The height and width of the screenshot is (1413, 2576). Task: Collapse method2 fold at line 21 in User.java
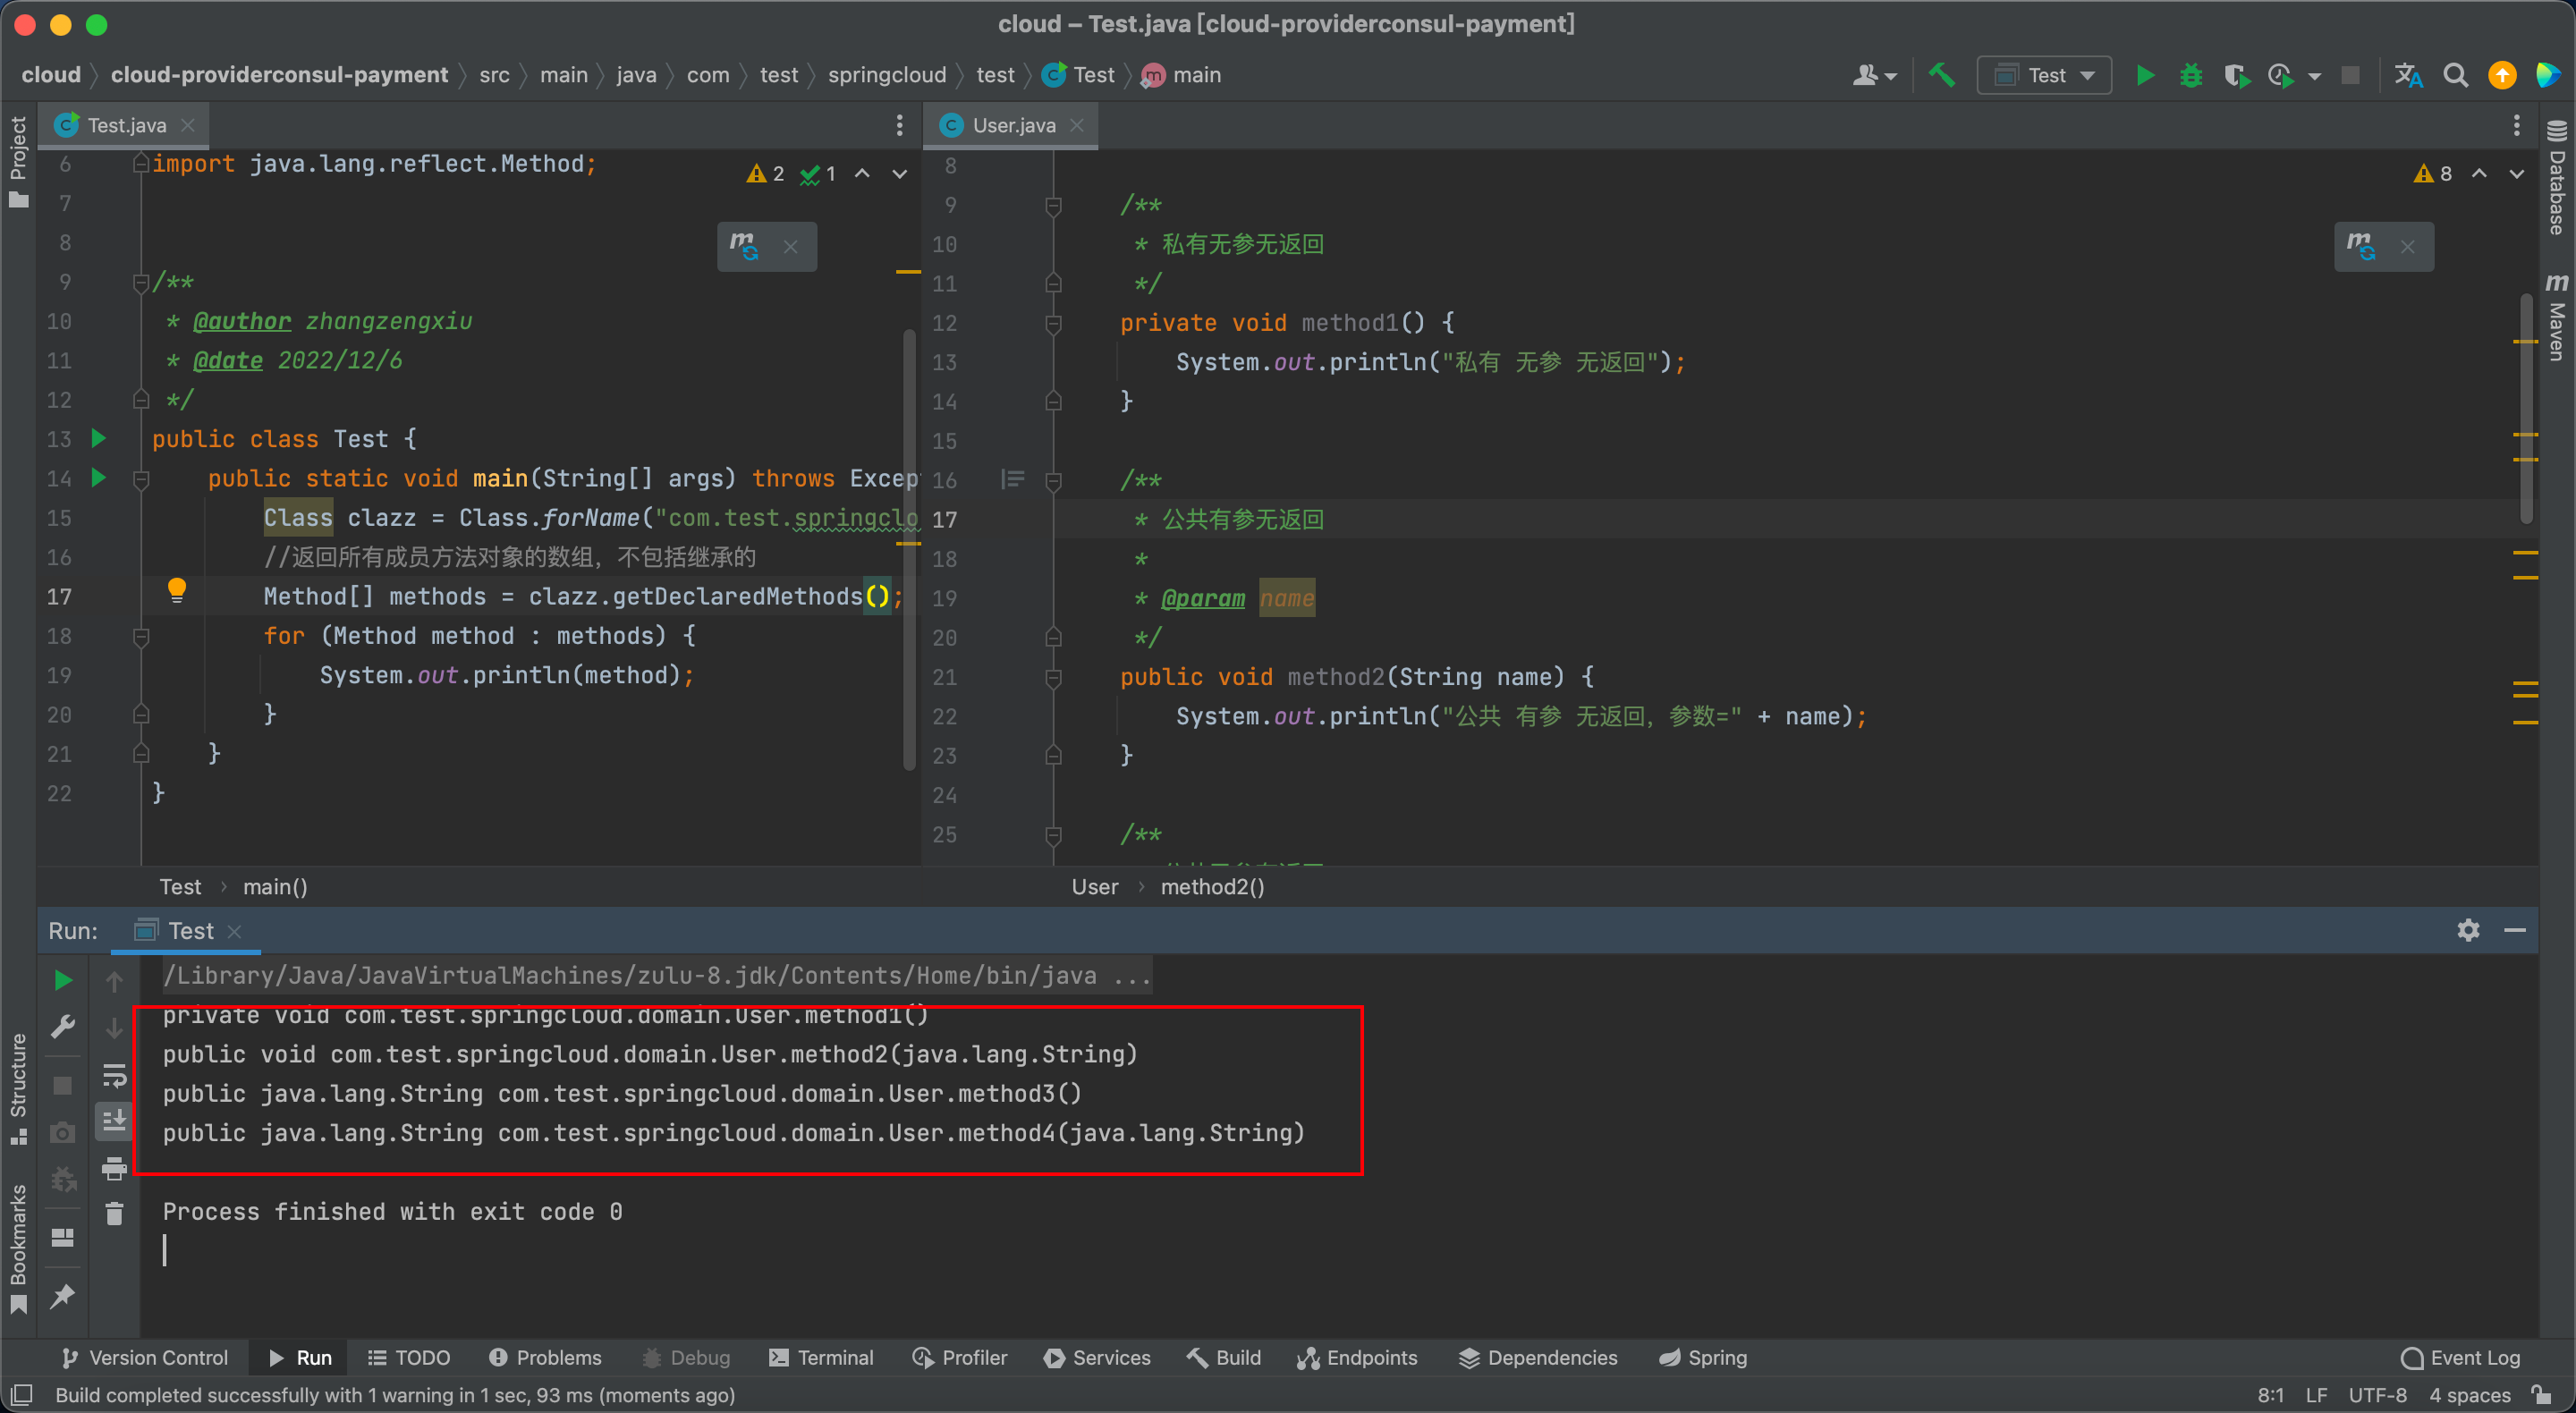pos(1053,678)
